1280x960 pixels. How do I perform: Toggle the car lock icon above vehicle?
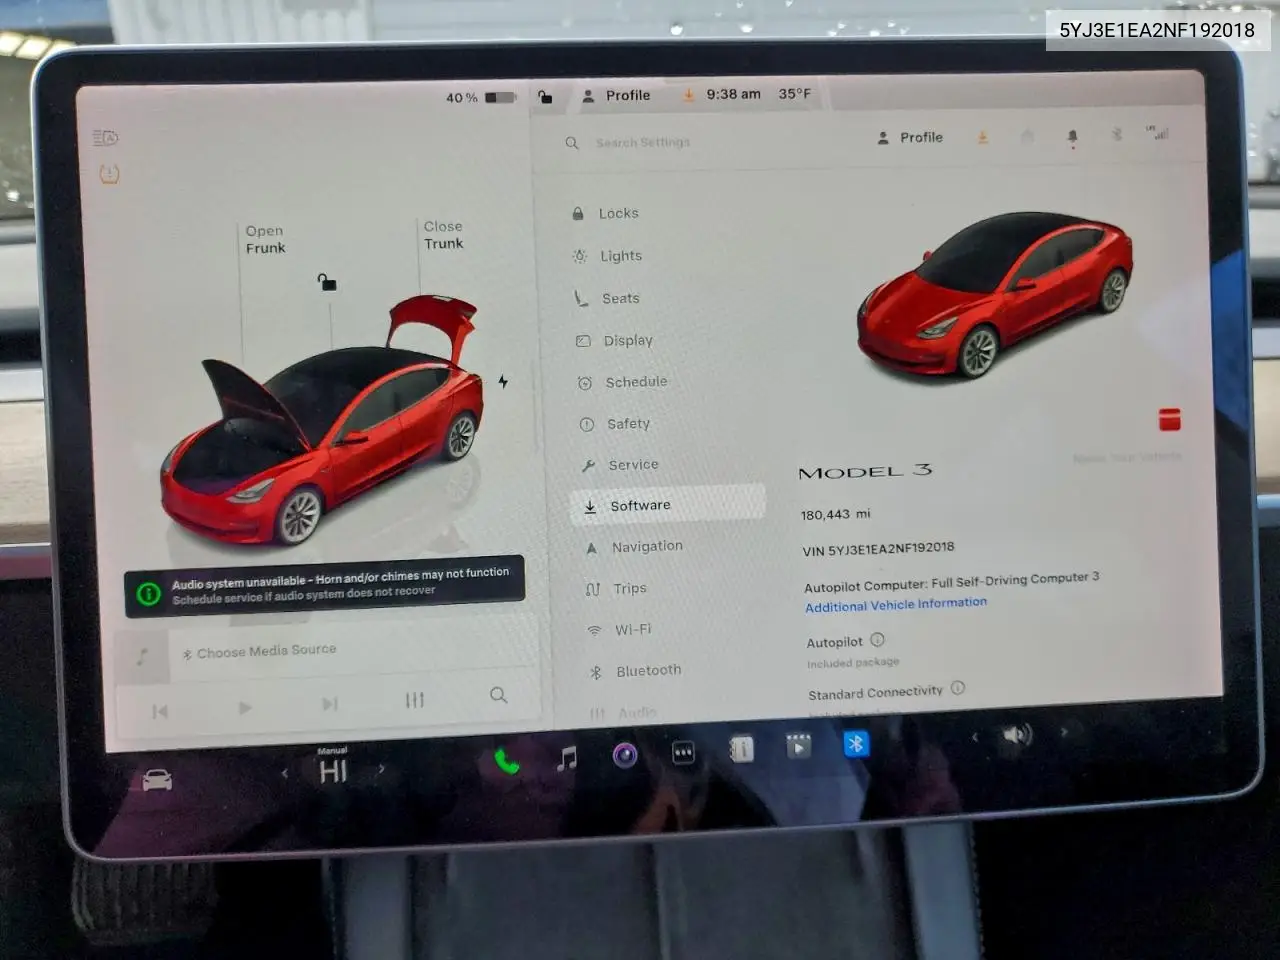(x=327, y=282)
